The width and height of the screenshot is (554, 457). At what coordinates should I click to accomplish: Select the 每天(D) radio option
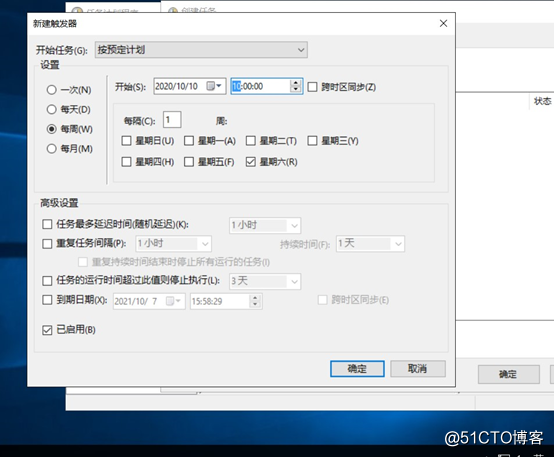click(52, 110)
